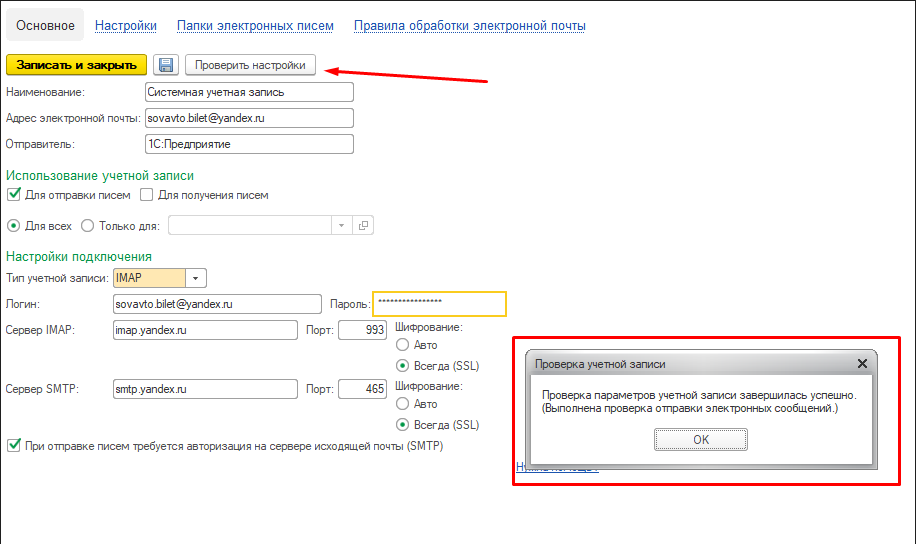916x544 pixels.
Task: Open the 'Только для' user dropdown arrow
Action: click(343, 226)
